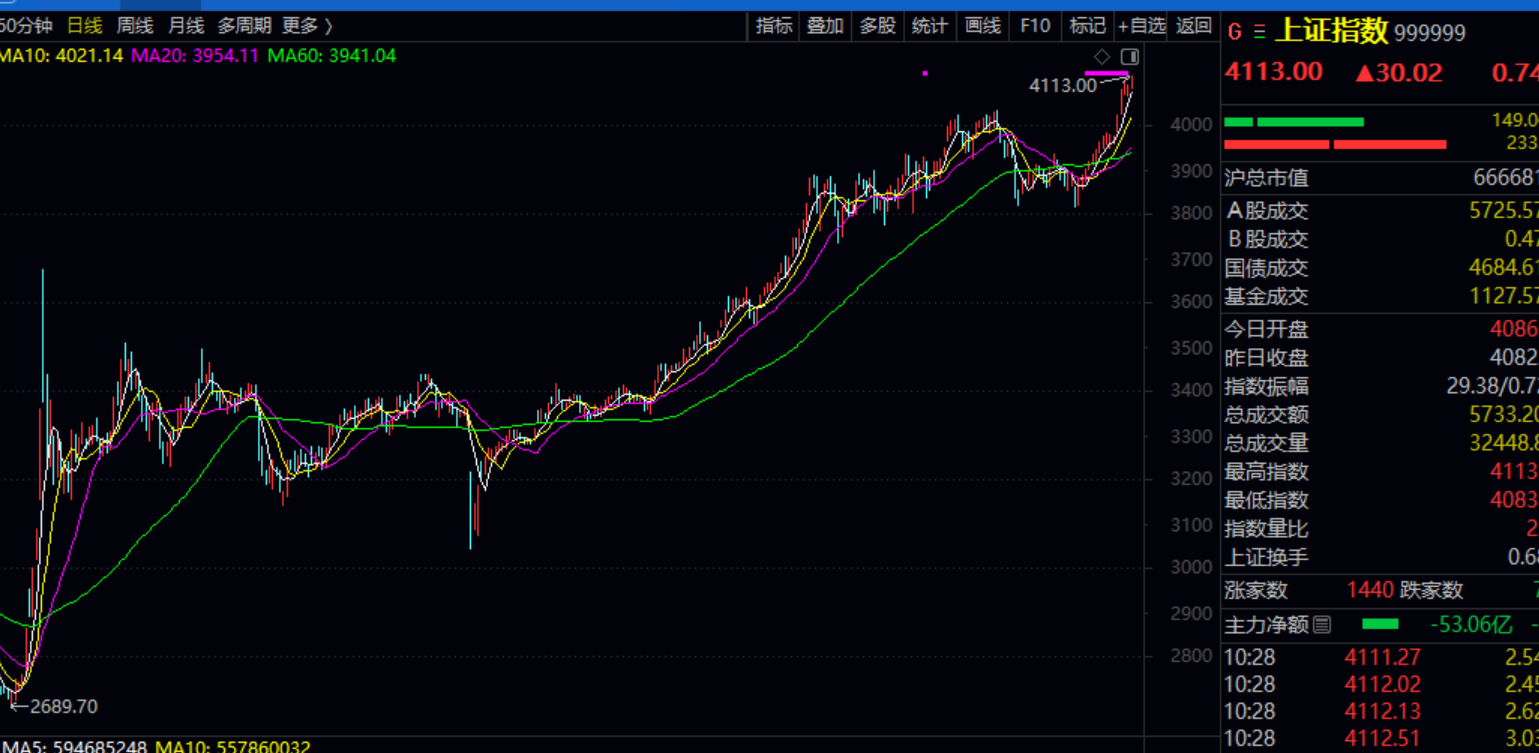Toggle the side panel icon above the chart
The width and height of the screenshot is (1539, 753).
pos(1130,56)
